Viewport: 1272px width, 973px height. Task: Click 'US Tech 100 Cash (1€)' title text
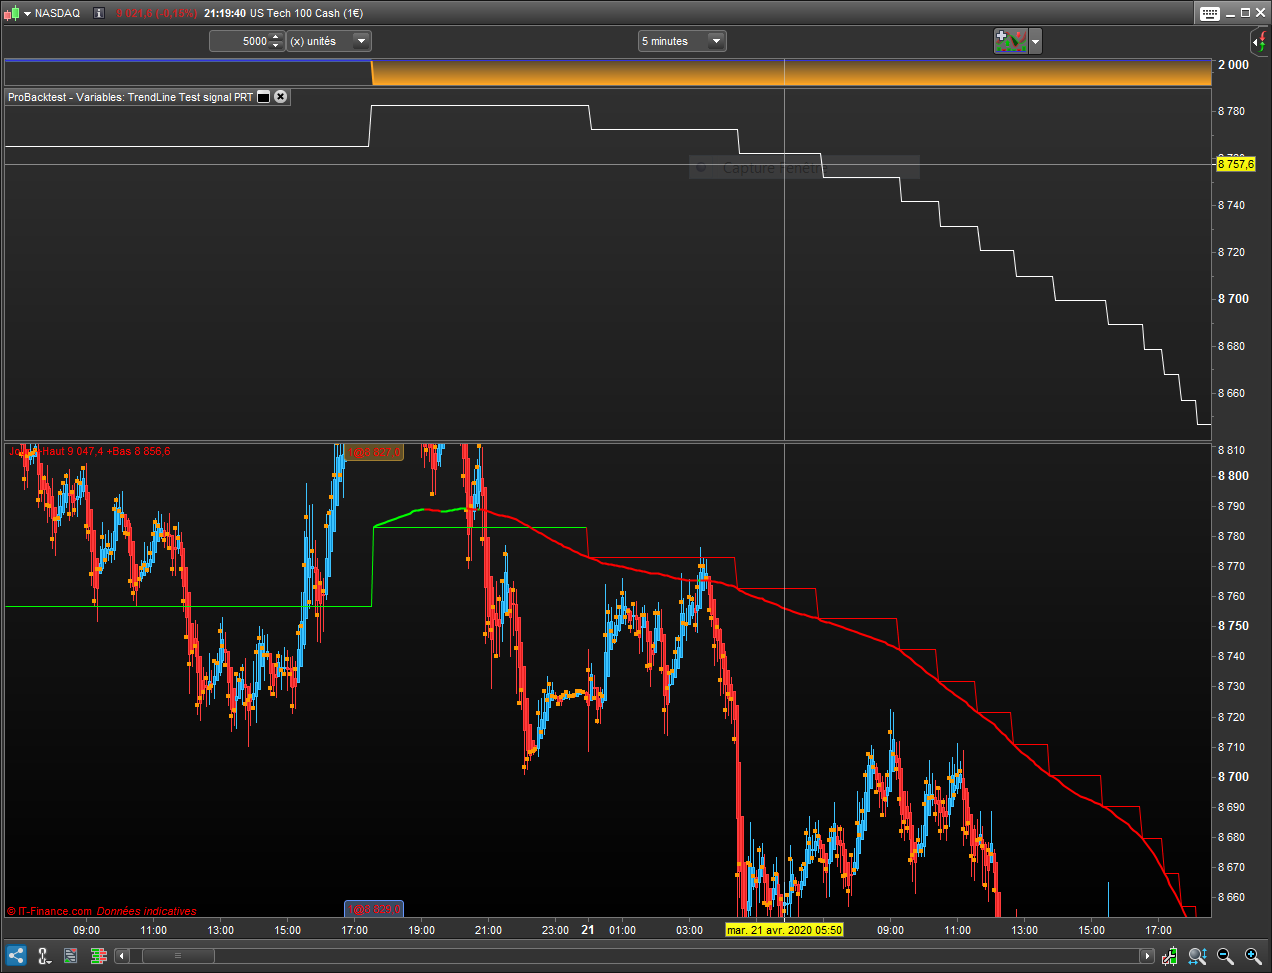306,13
